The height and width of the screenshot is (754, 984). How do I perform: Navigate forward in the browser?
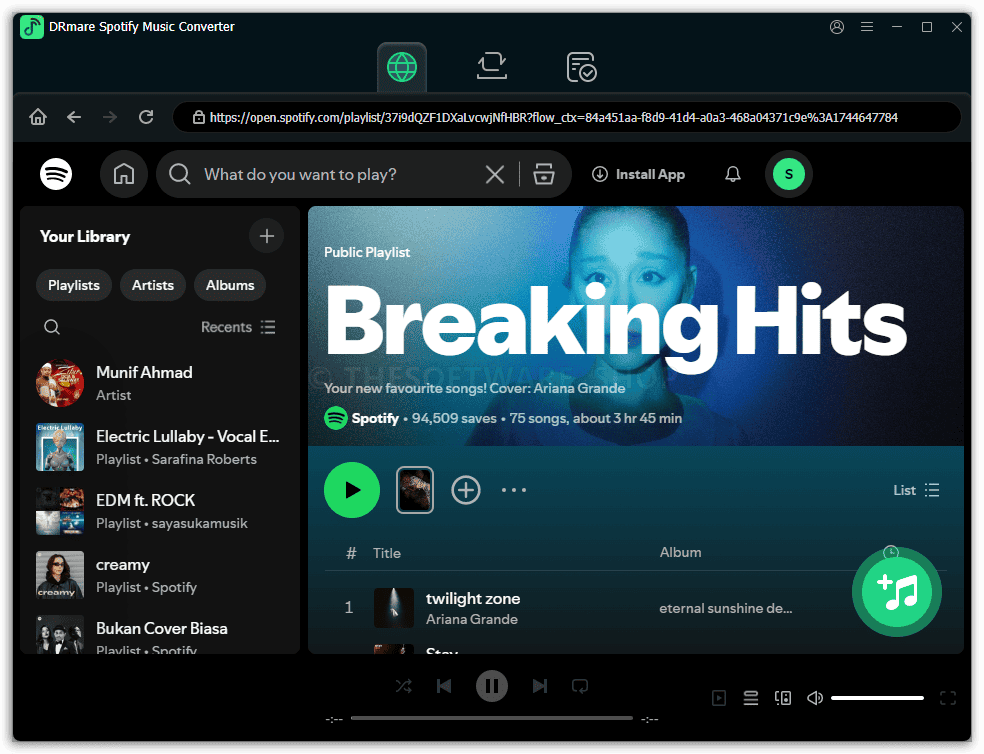(x=110, y=117)
